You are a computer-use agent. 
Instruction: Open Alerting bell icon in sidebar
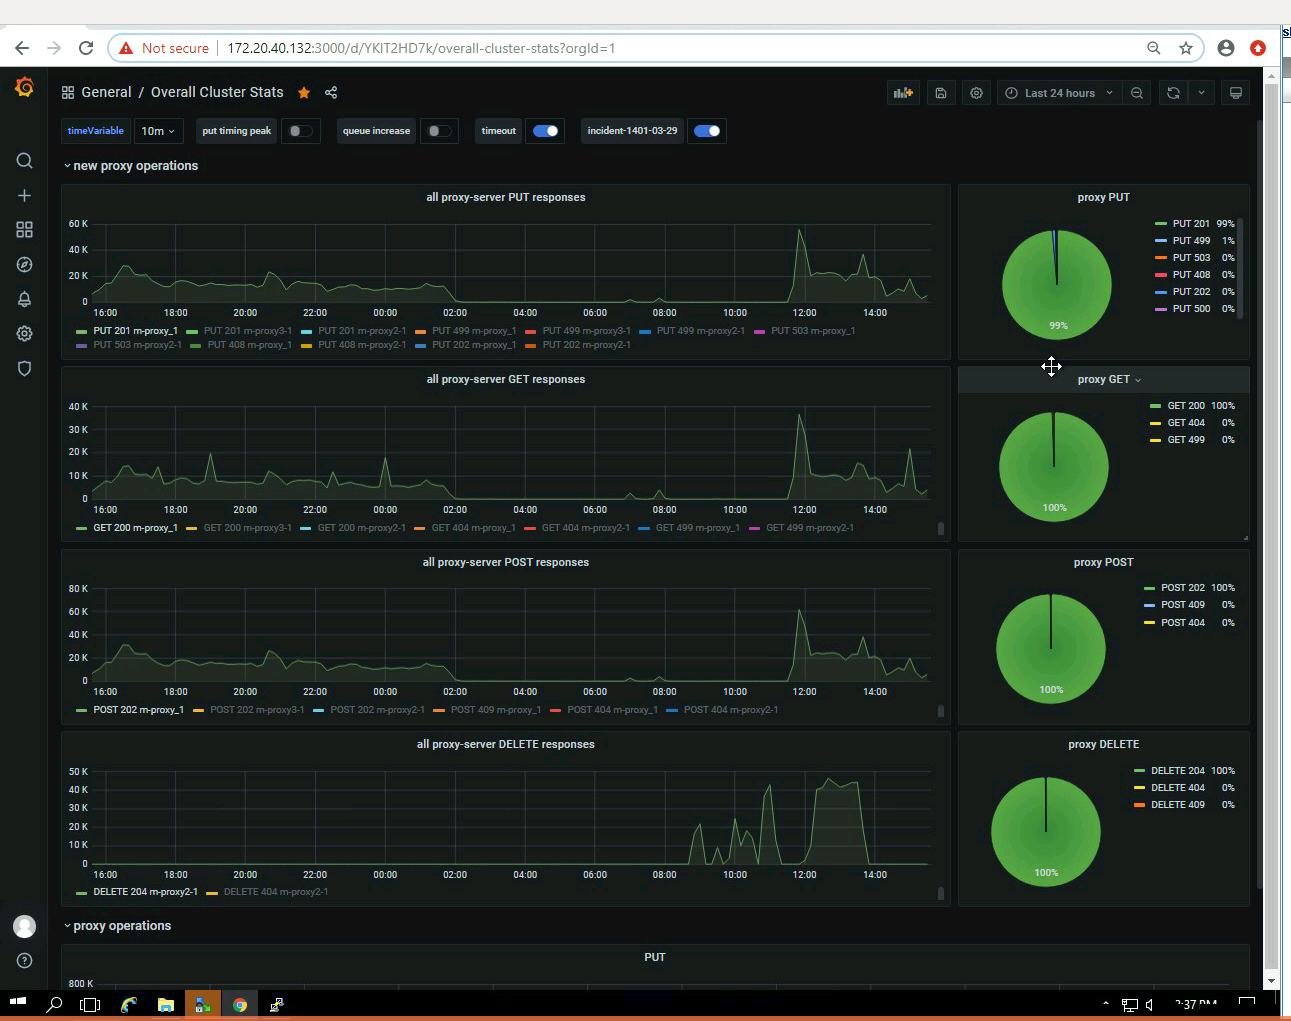(25, 299)
